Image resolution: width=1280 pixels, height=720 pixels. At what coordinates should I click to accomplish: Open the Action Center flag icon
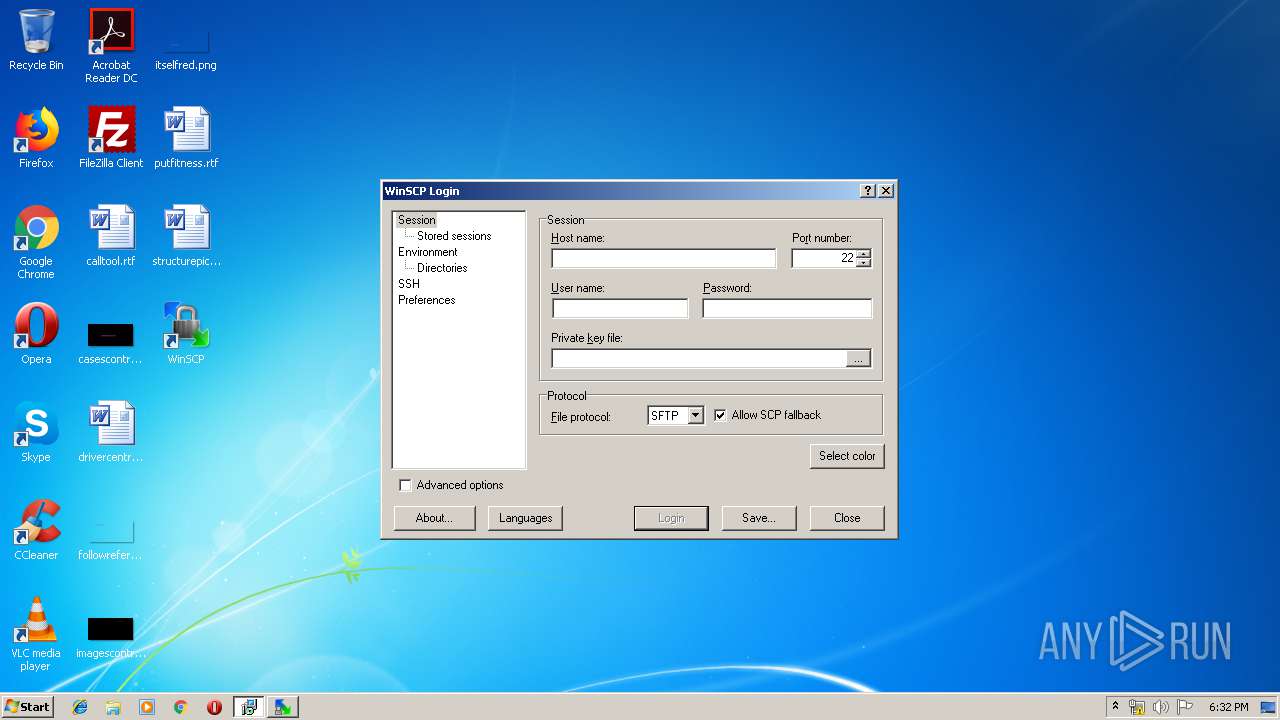click(x=1185, y=707)
